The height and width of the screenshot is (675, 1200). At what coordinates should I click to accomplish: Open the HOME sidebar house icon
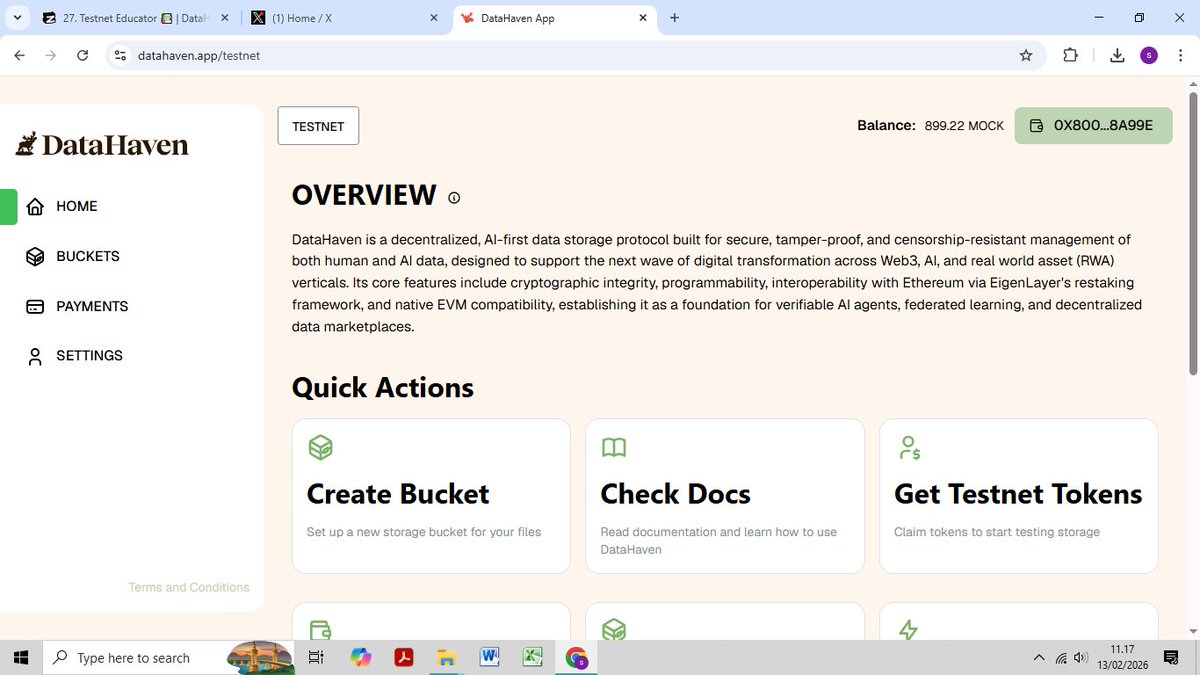pyautogui.click(x=35, y=207)
